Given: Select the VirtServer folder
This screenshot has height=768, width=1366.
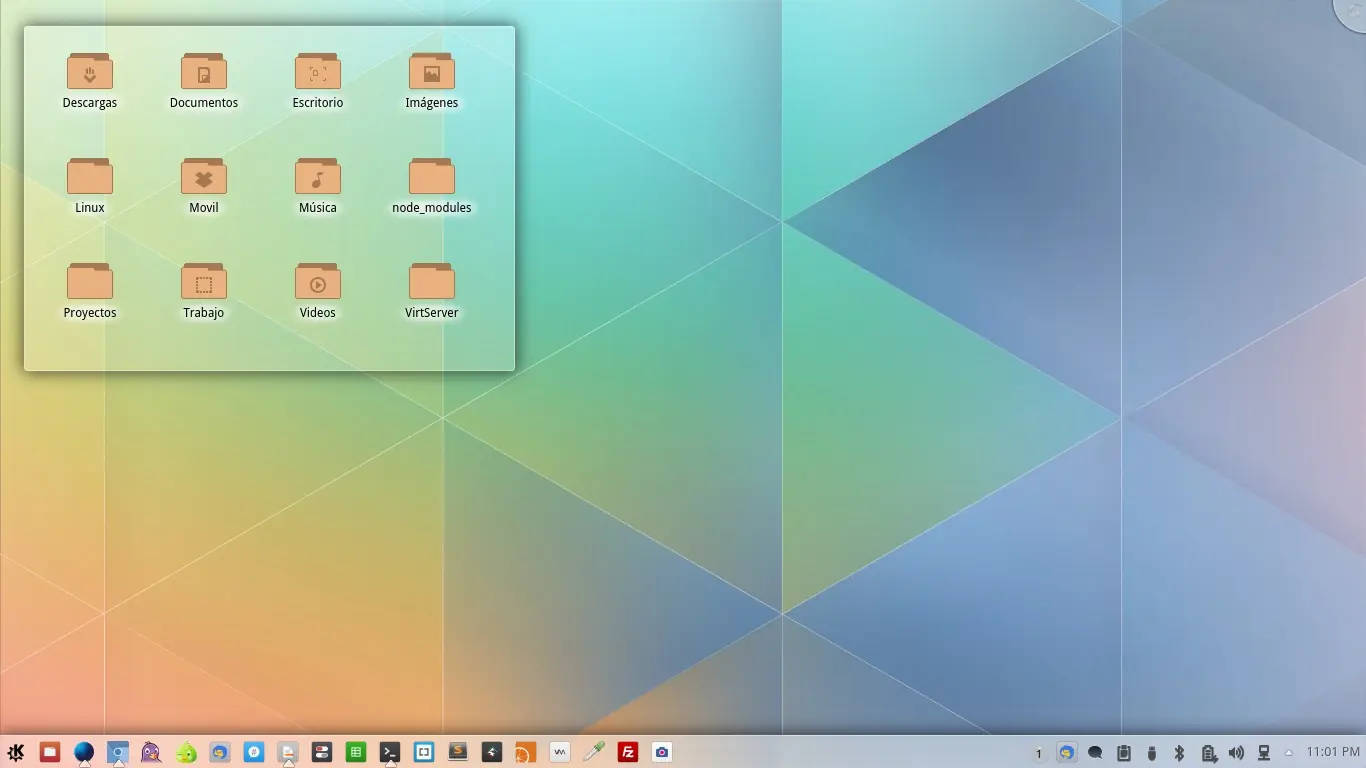Looking at the screenshot, I should point(432,291).
